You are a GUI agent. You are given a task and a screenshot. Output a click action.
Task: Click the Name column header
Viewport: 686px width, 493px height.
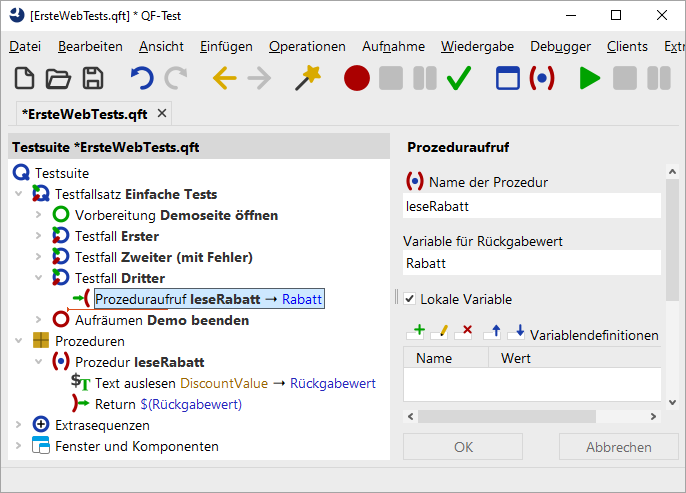click(446, 358)
